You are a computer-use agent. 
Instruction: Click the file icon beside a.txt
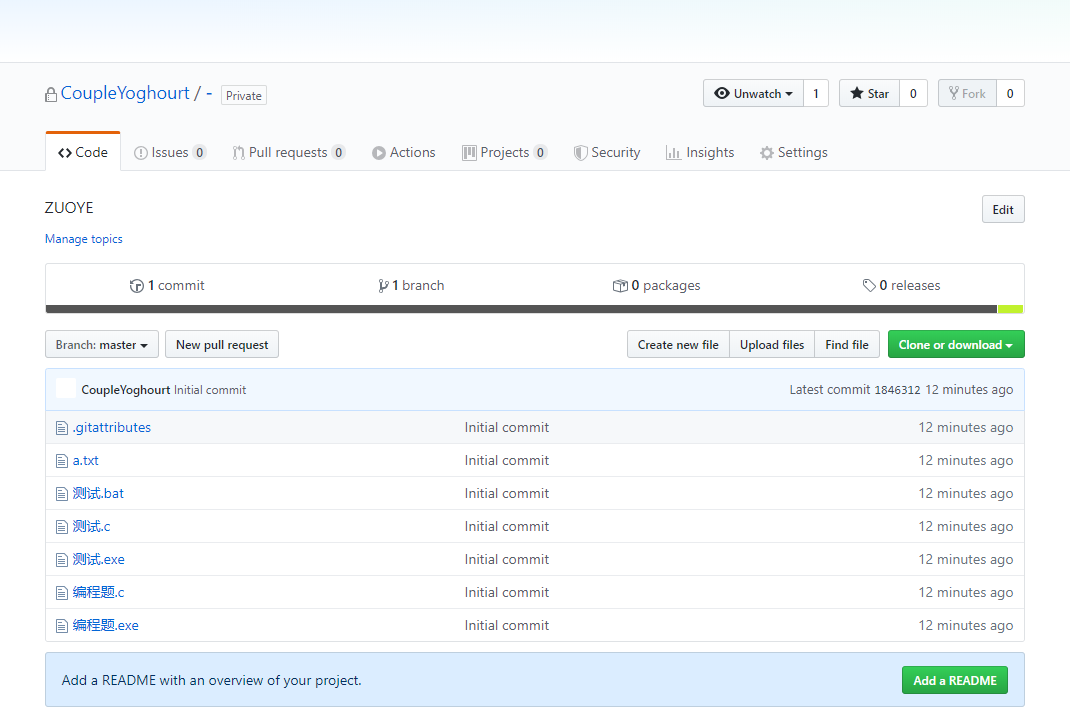[61, 461]
